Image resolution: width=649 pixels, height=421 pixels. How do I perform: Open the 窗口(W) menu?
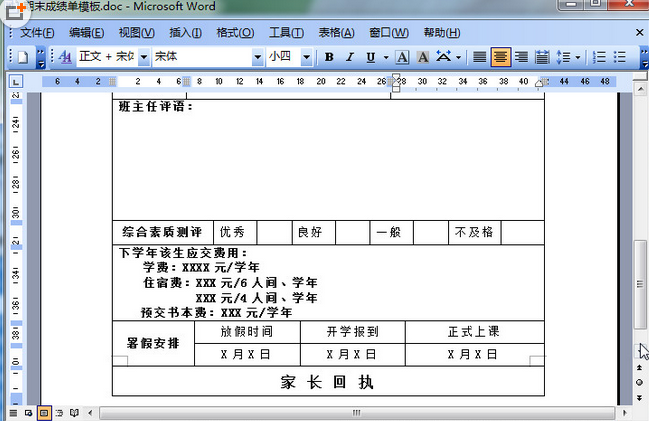coord(389,33)
